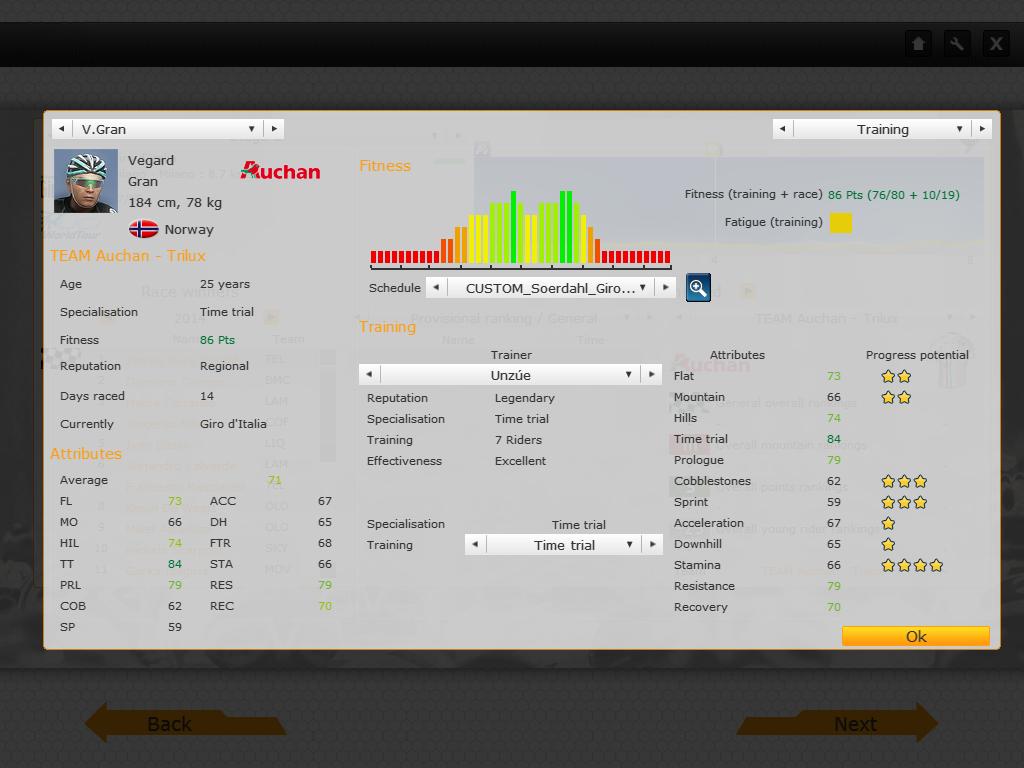Open the Time trial training dropdown
The height and width of the screenshot is (768, 1024).
click(629, 545)
